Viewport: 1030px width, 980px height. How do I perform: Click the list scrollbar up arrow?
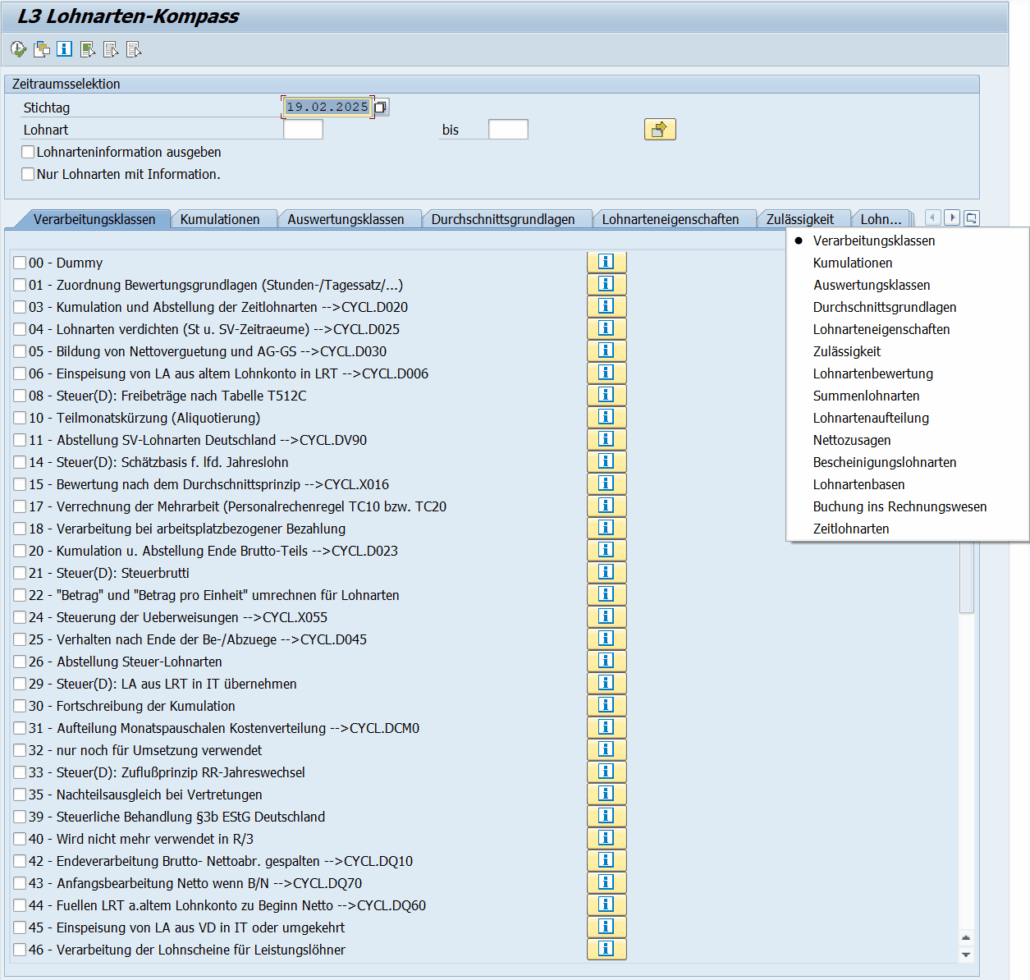tap(966, 938)
